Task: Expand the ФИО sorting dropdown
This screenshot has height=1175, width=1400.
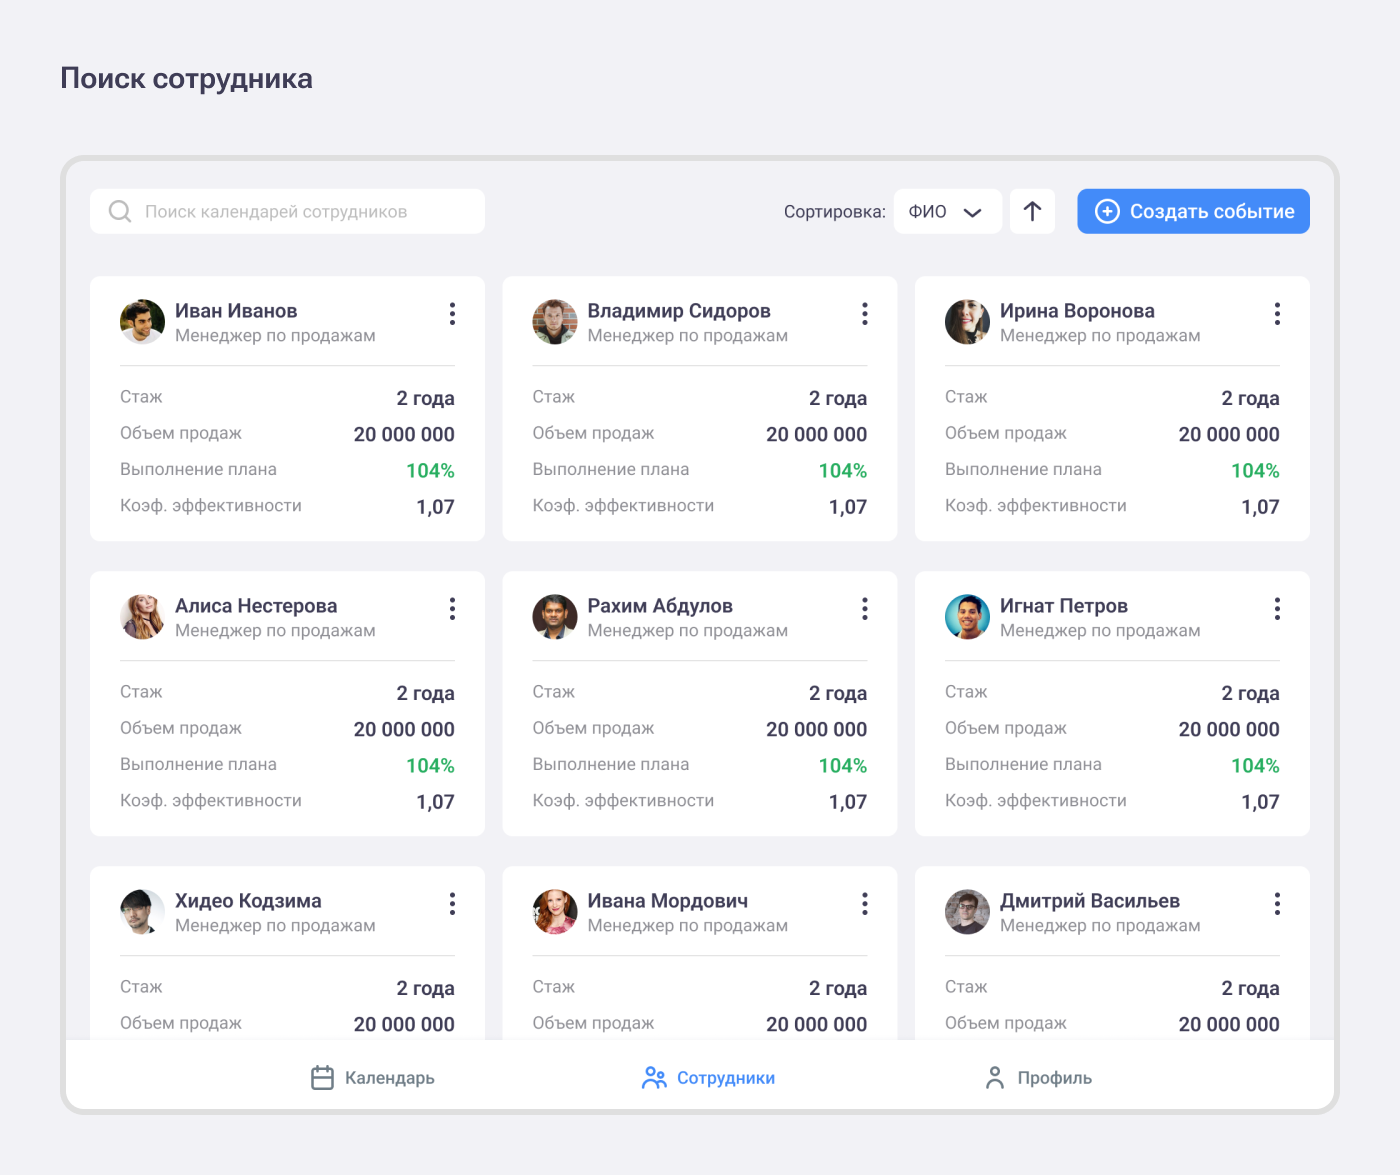Action: coord(946,211)
